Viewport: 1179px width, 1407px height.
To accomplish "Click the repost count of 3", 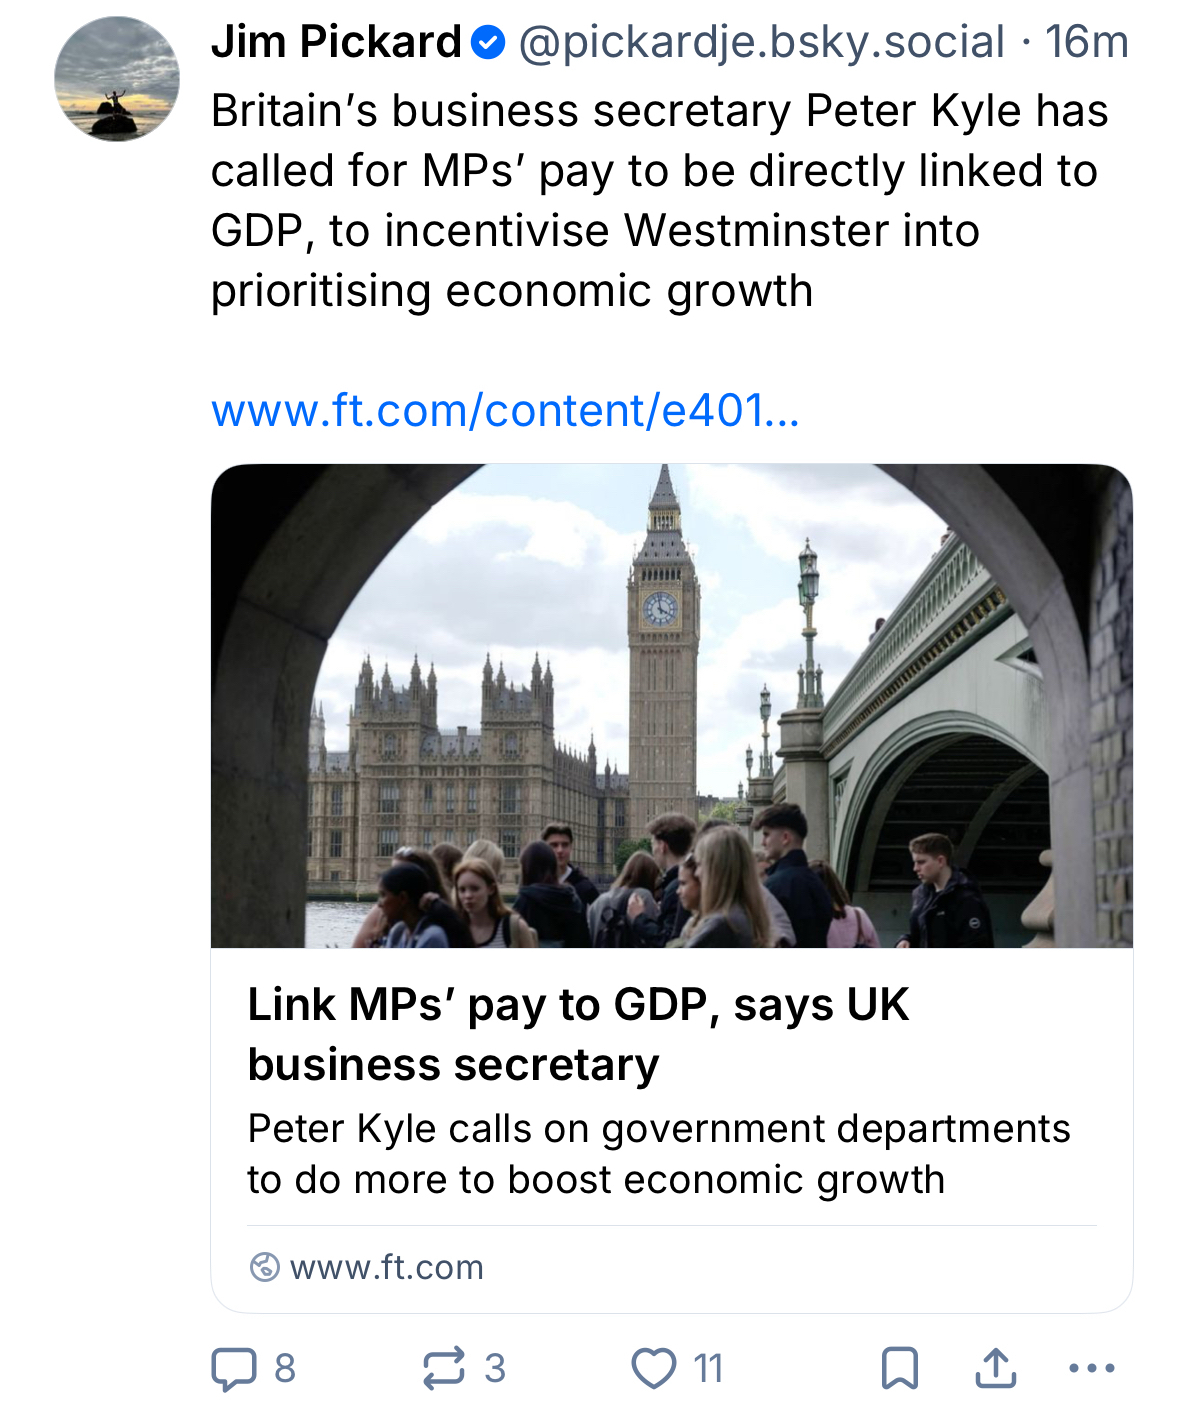I will pos(495,1368).
